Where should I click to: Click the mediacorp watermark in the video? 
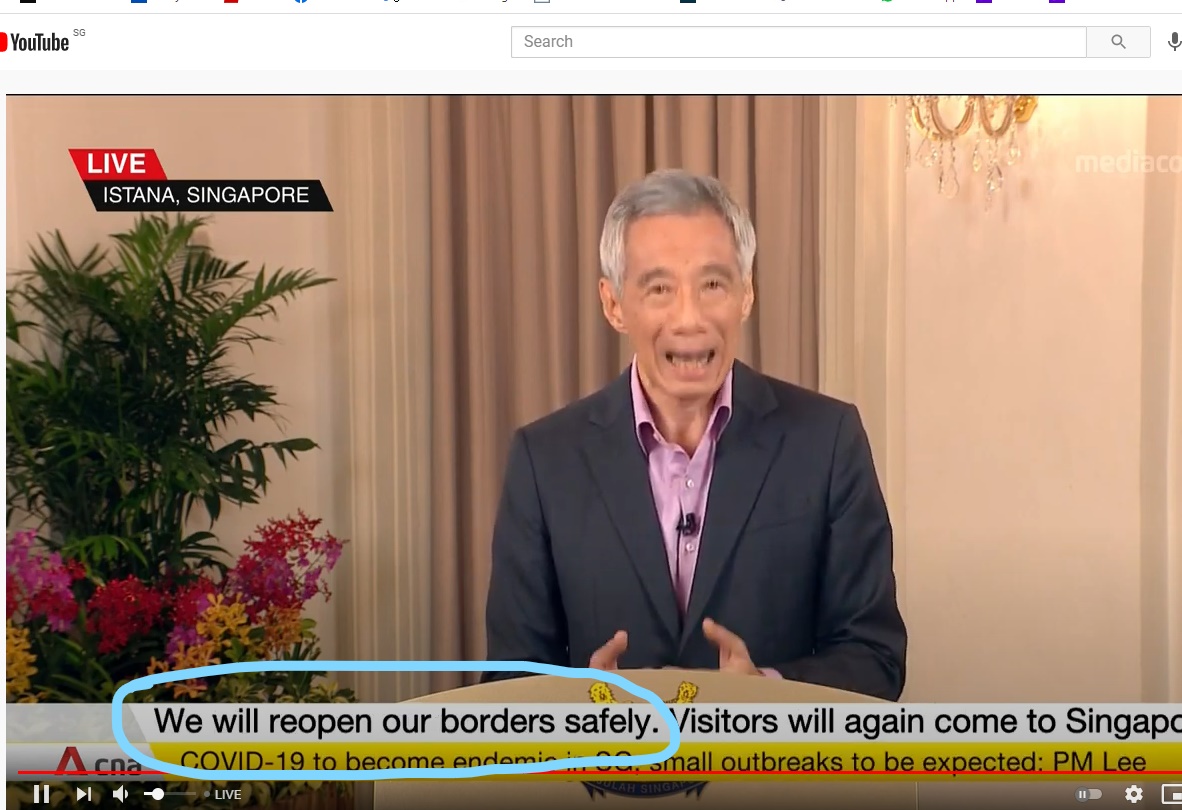click(x=1125, y=163)
